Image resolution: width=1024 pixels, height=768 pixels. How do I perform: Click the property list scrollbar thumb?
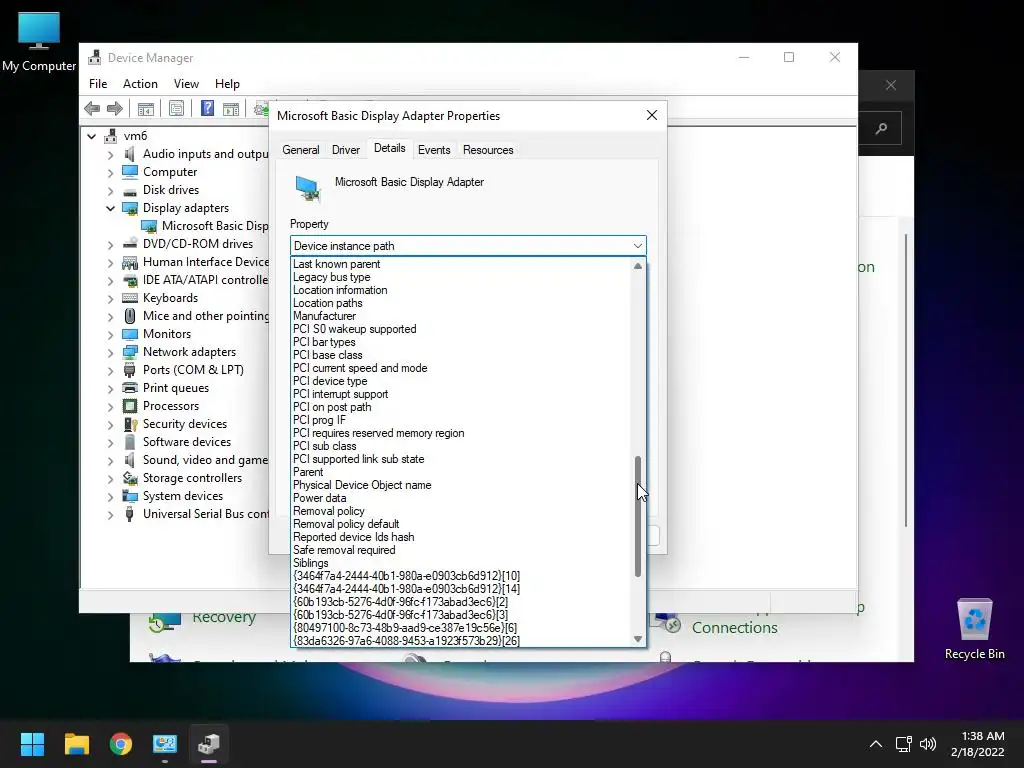(638, 517)
